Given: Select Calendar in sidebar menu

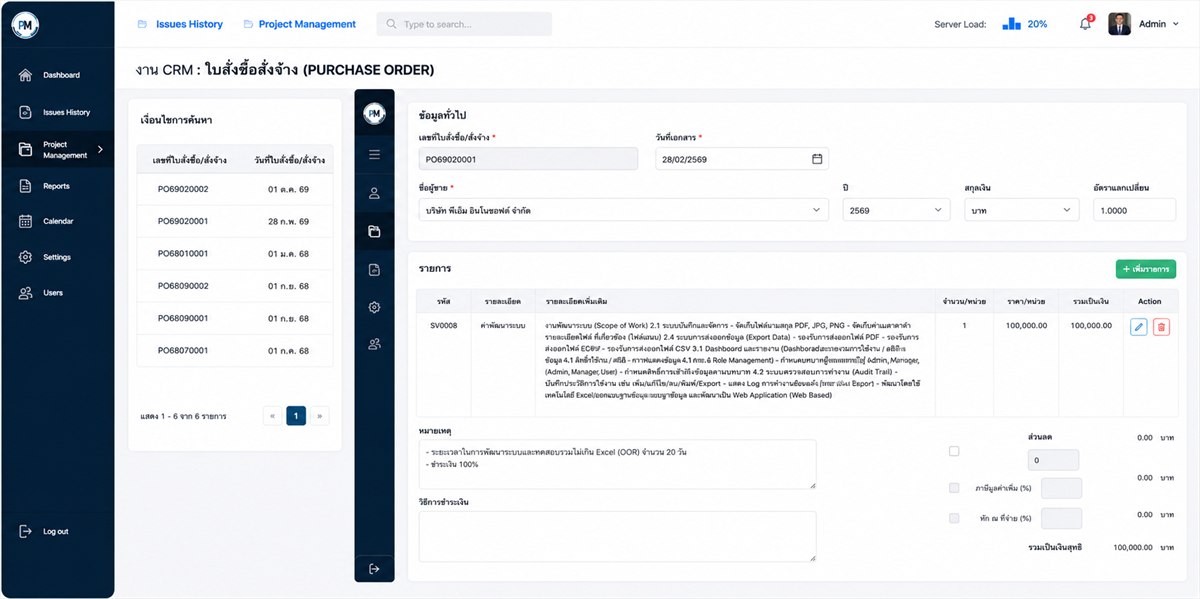Looking at the screenshot, I should click(58, 221).
